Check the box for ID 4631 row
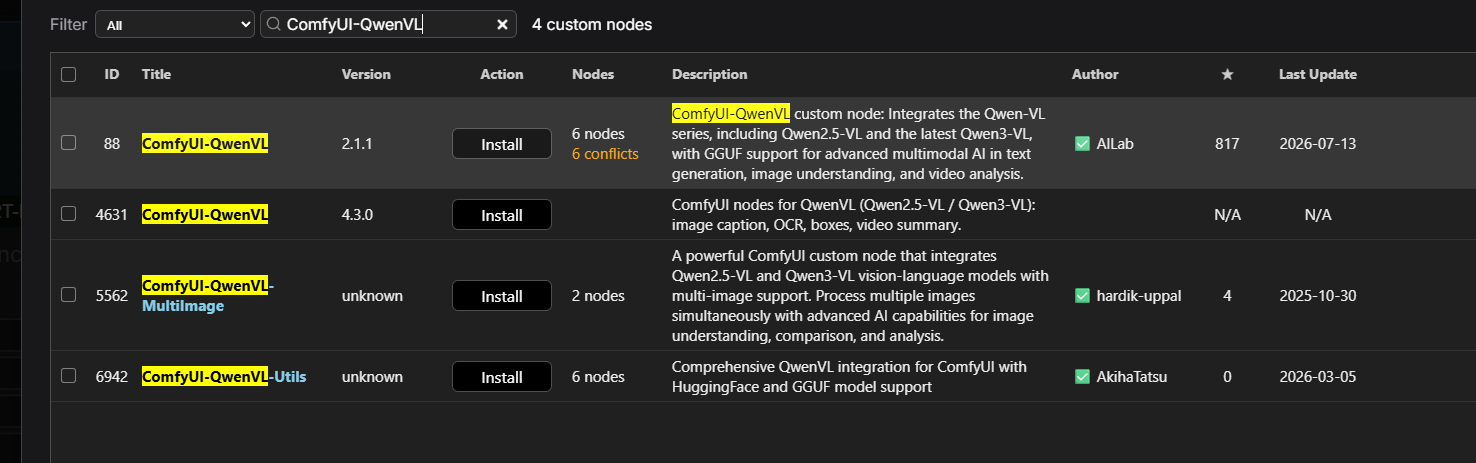 point(68,214)
